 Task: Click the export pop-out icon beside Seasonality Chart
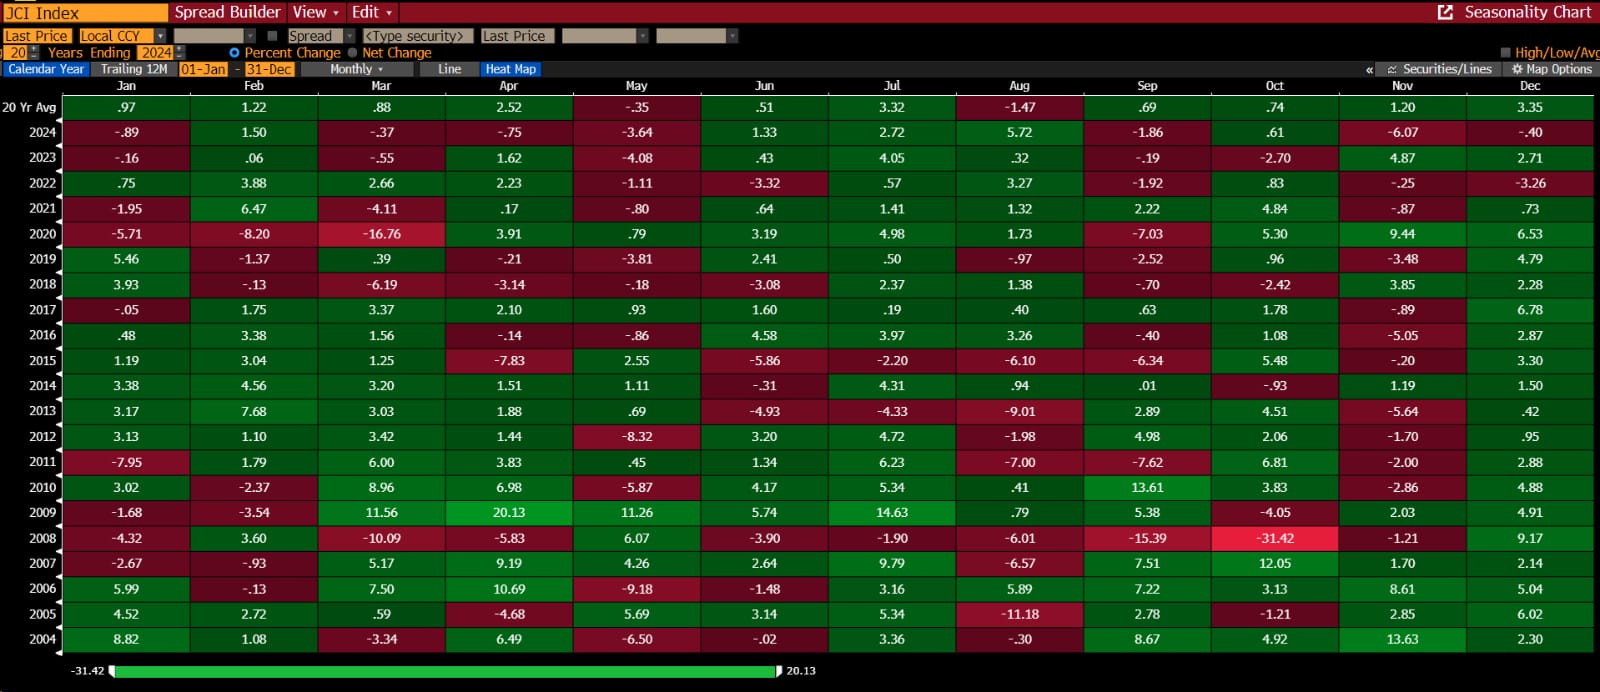(1445, 12)
